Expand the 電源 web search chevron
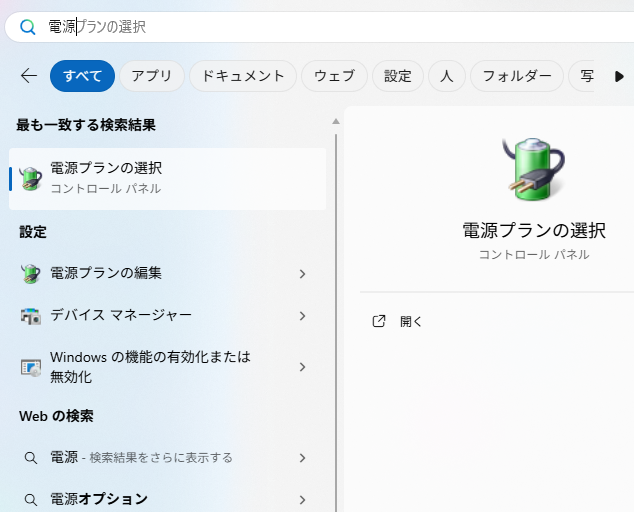The width and height of the screenshot is (634, 512). [302, 458]
